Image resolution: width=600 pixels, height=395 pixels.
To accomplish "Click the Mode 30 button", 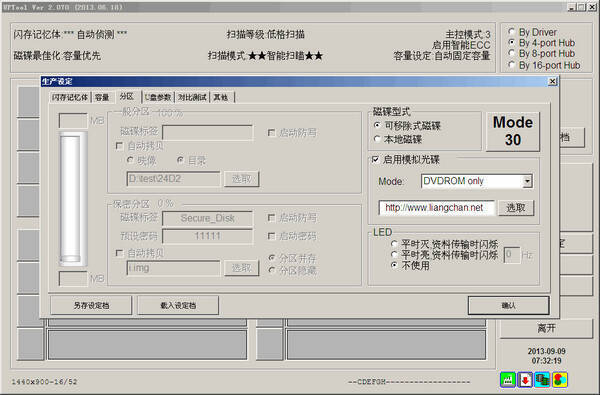I will 513,131.
